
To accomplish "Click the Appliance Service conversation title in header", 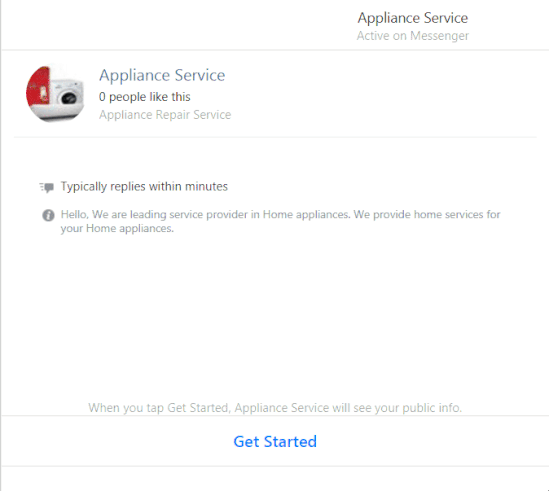I will [x=412, y=18].
